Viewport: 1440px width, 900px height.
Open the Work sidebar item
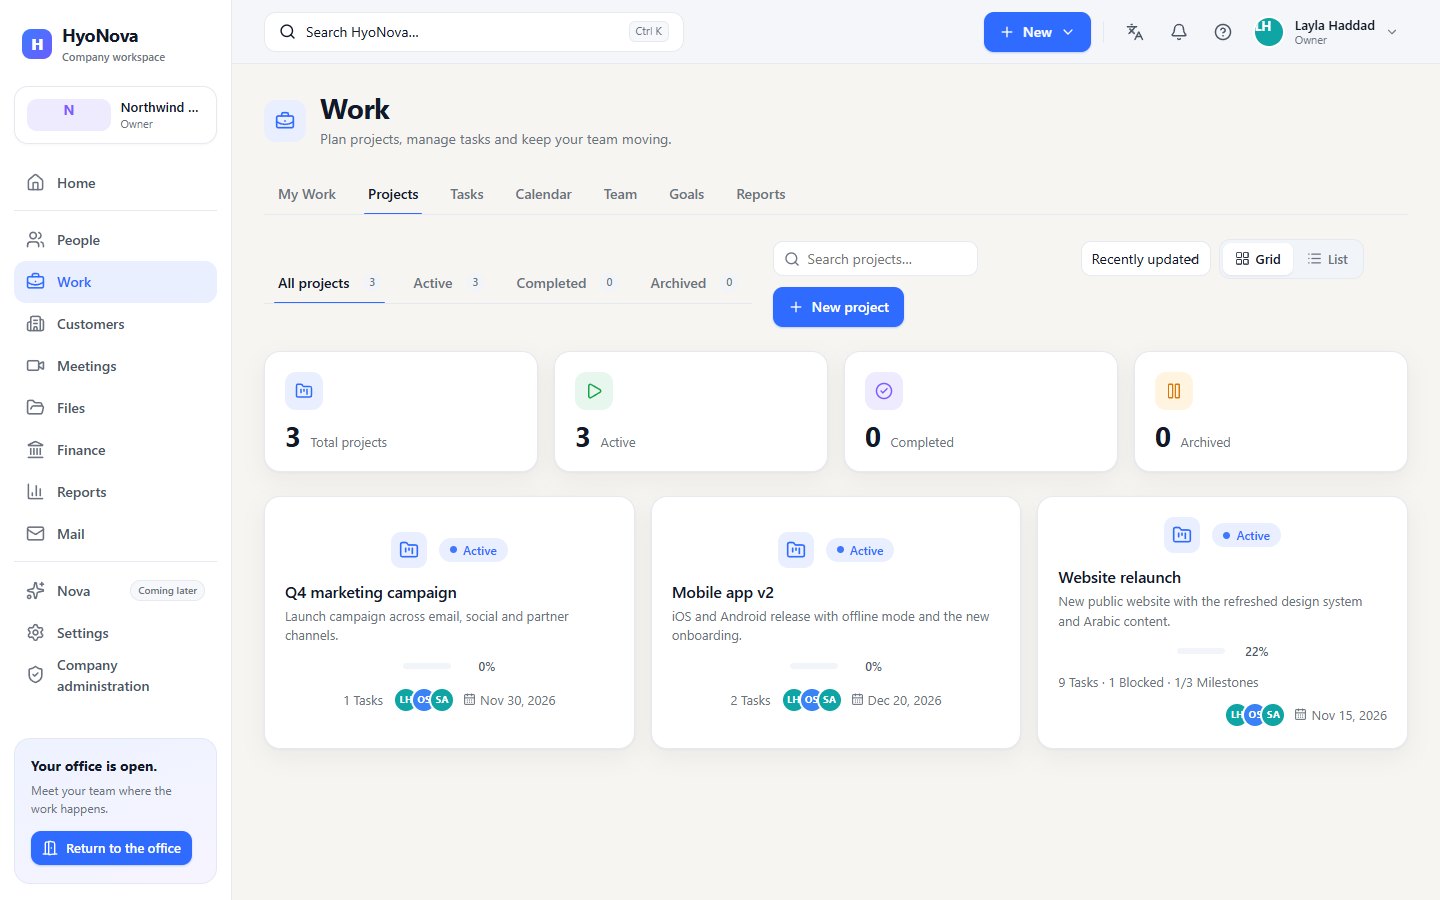(115, 282)
